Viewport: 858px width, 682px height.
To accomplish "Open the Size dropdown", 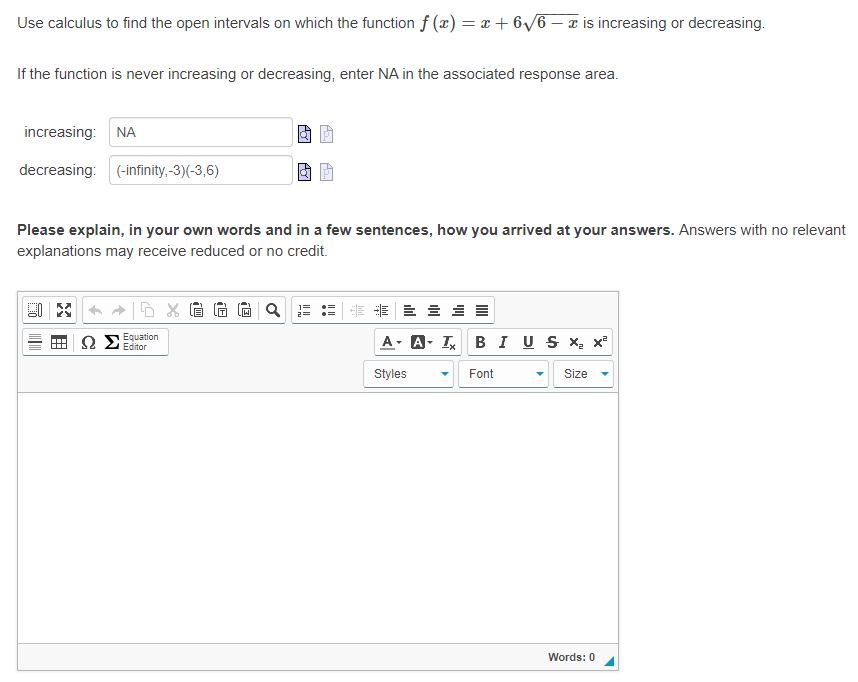I will [x=583, y=373].
